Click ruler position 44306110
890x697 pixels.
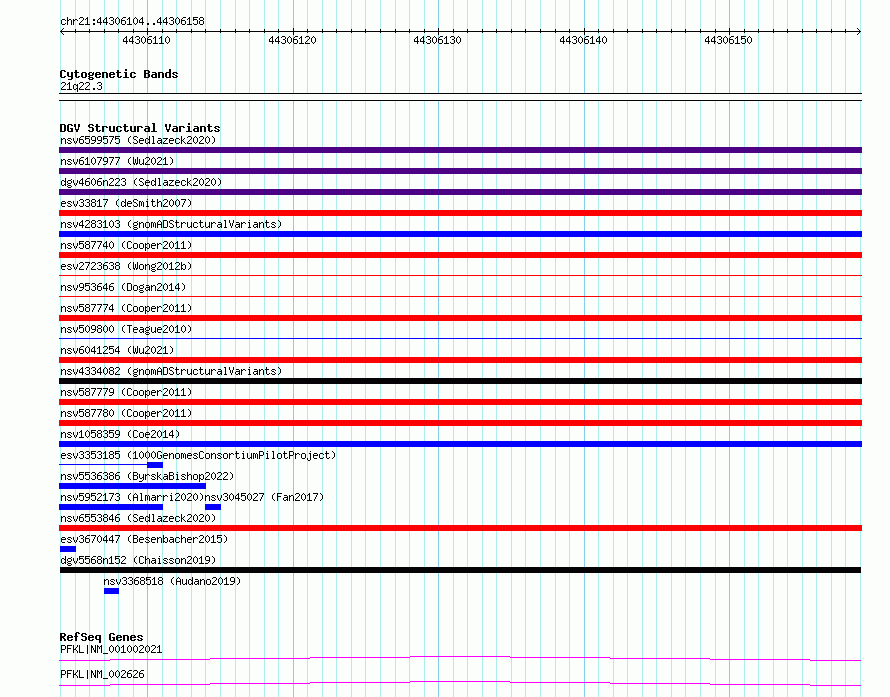[146, 40]
